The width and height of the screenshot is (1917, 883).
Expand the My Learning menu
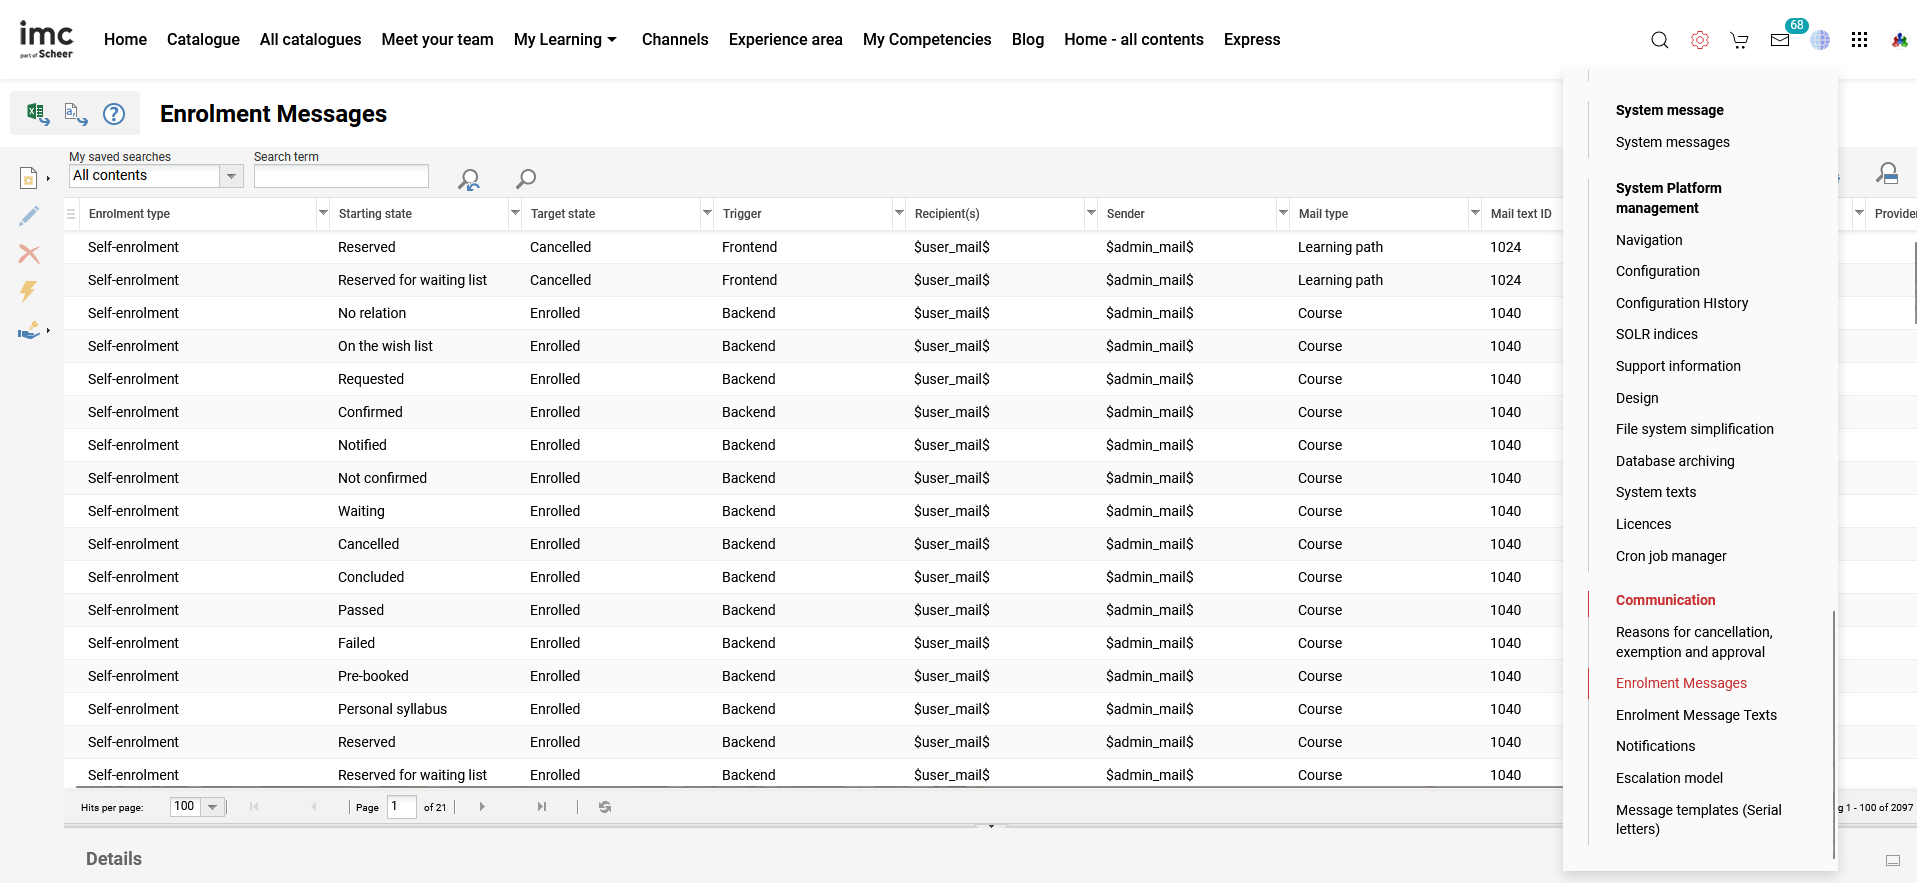(565, 40)
